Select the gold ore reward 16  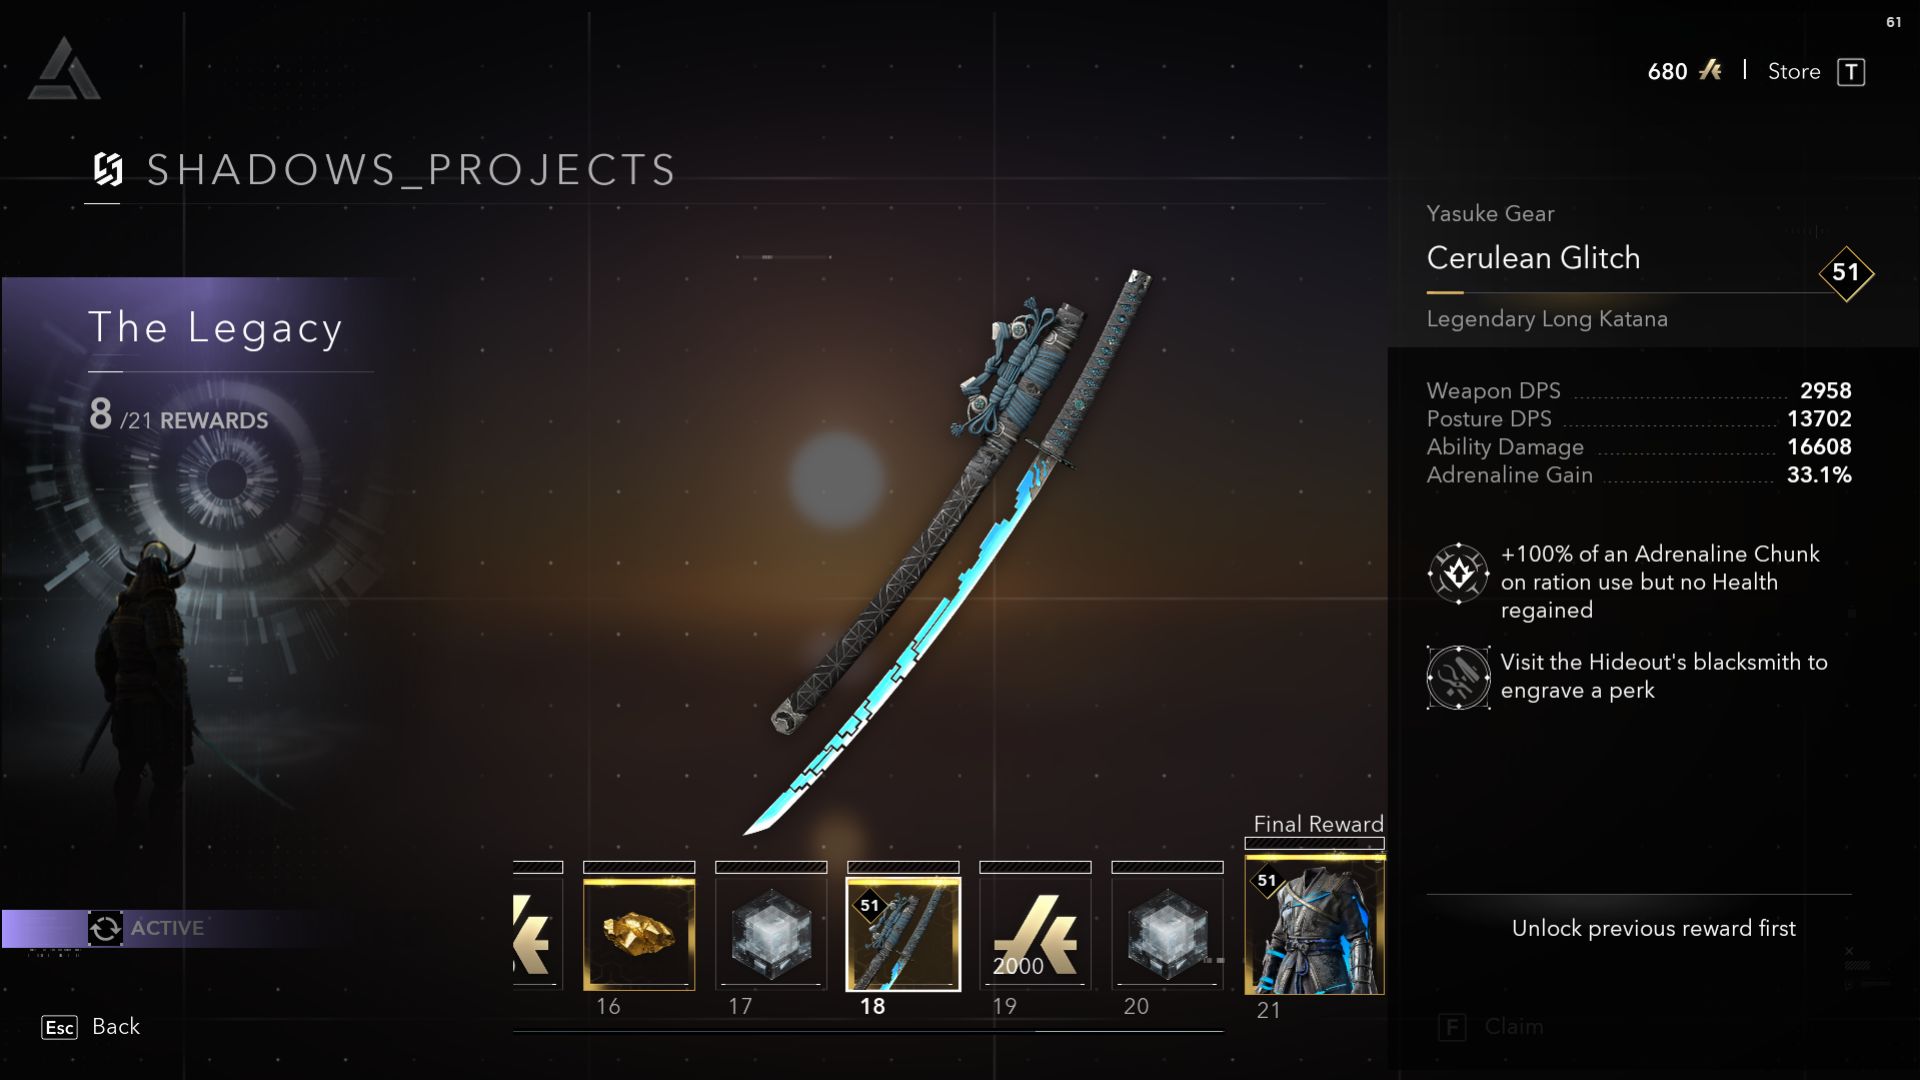click(x=639, y=934)
